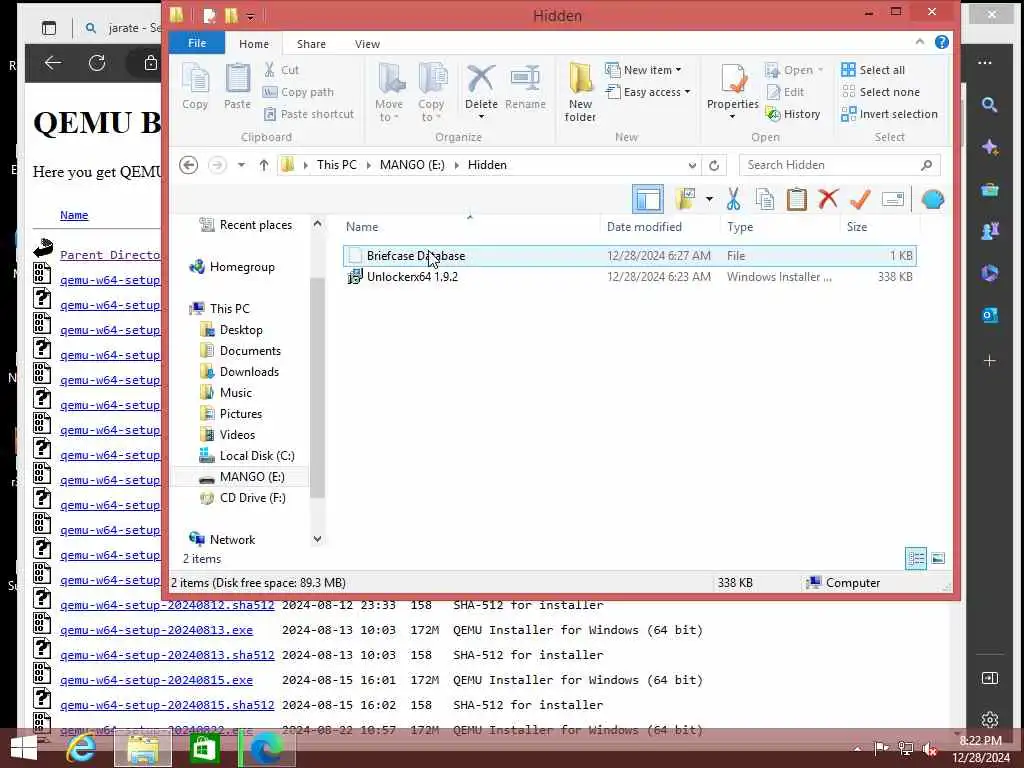
Task: Open the Windows Store taskbar icon
Action: click(x=204, y=748)
